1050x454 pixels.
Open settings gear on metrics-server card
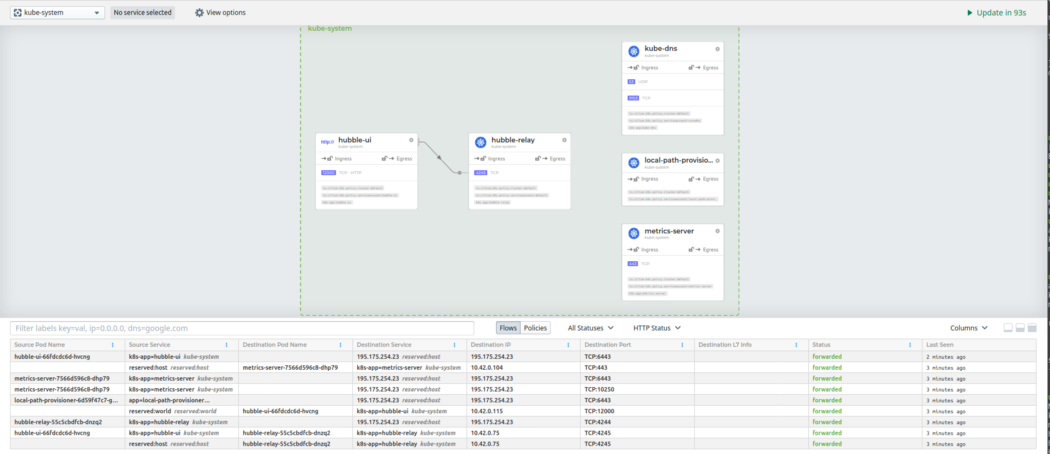[x=717, y=230]
